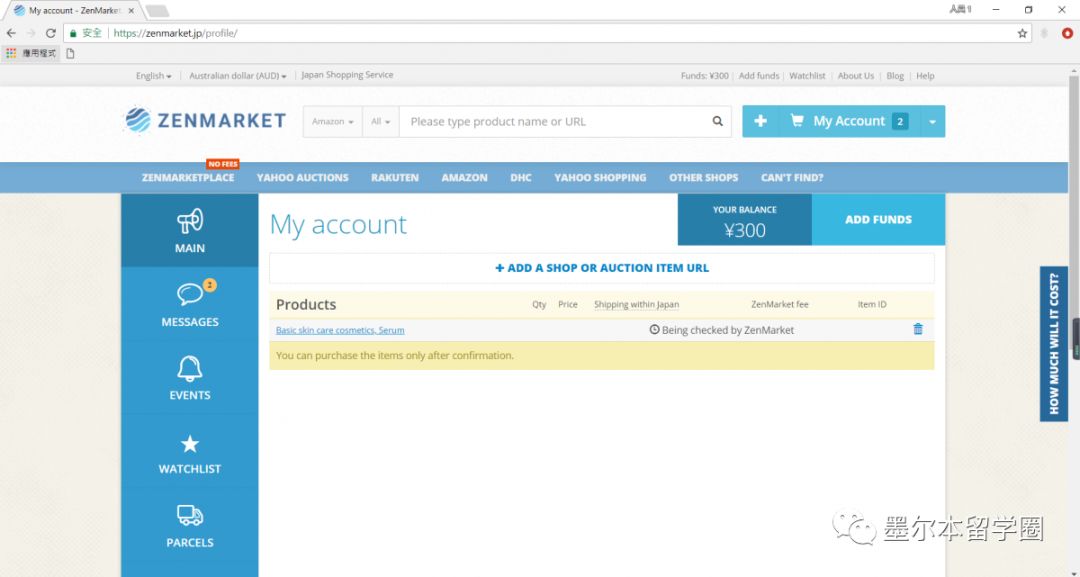This screenshot has width=1080, height=577.
Task: Go to ZENMARKETPLACE nav item
Action: [x=188, y=178]
